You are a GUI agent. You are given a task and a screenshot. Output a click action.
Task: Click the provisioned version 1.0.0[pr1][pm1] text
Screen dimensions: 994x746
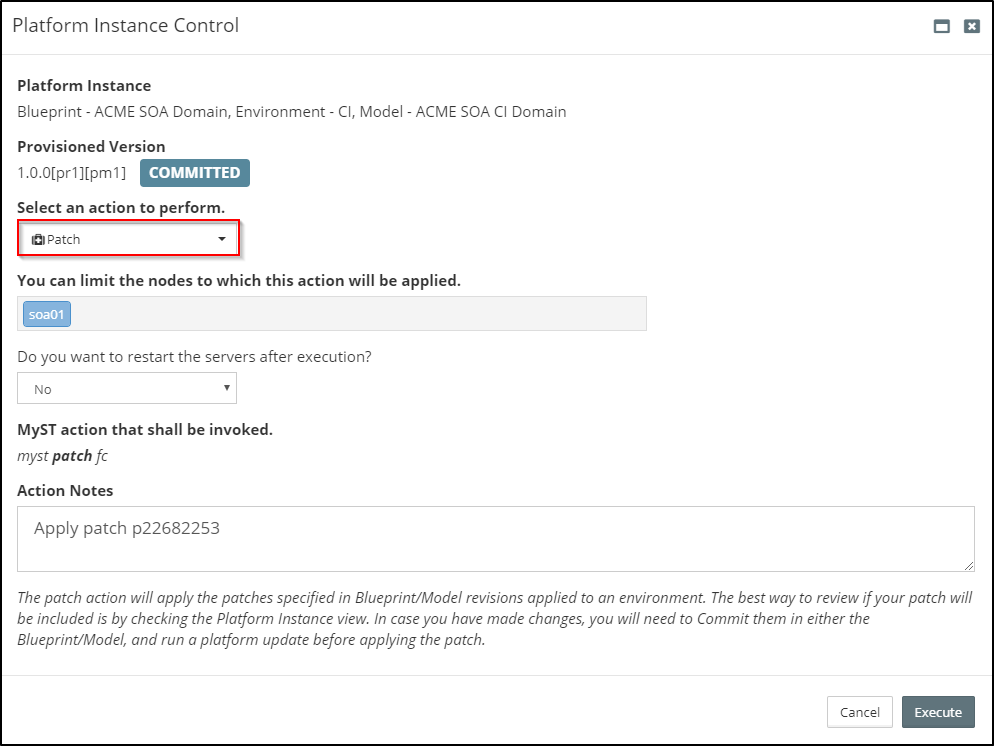pyautogui.click(x=72, y=173)
